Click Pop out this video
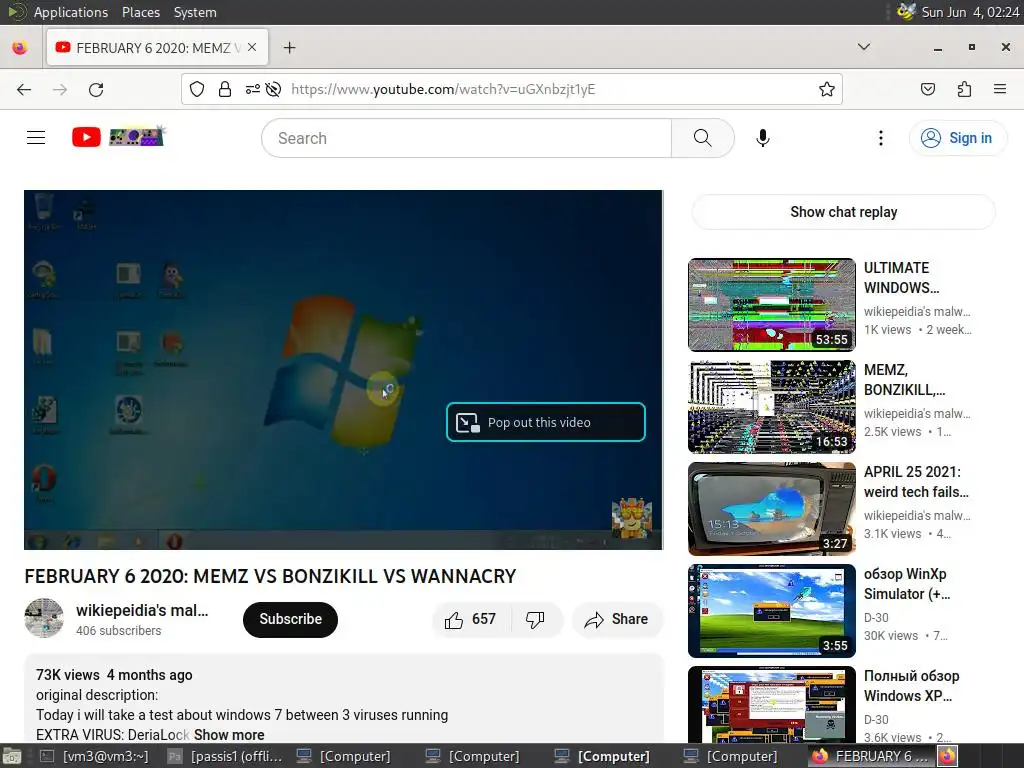1024x768 pixels. [x=546, y=423]
